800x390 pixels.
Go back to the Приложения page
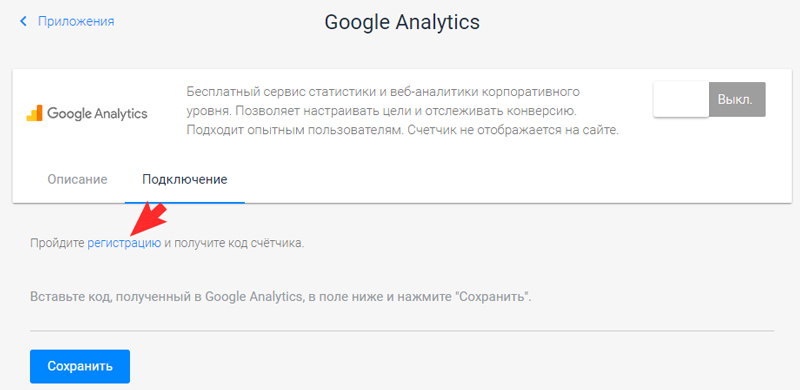click(x=76, y=21)
